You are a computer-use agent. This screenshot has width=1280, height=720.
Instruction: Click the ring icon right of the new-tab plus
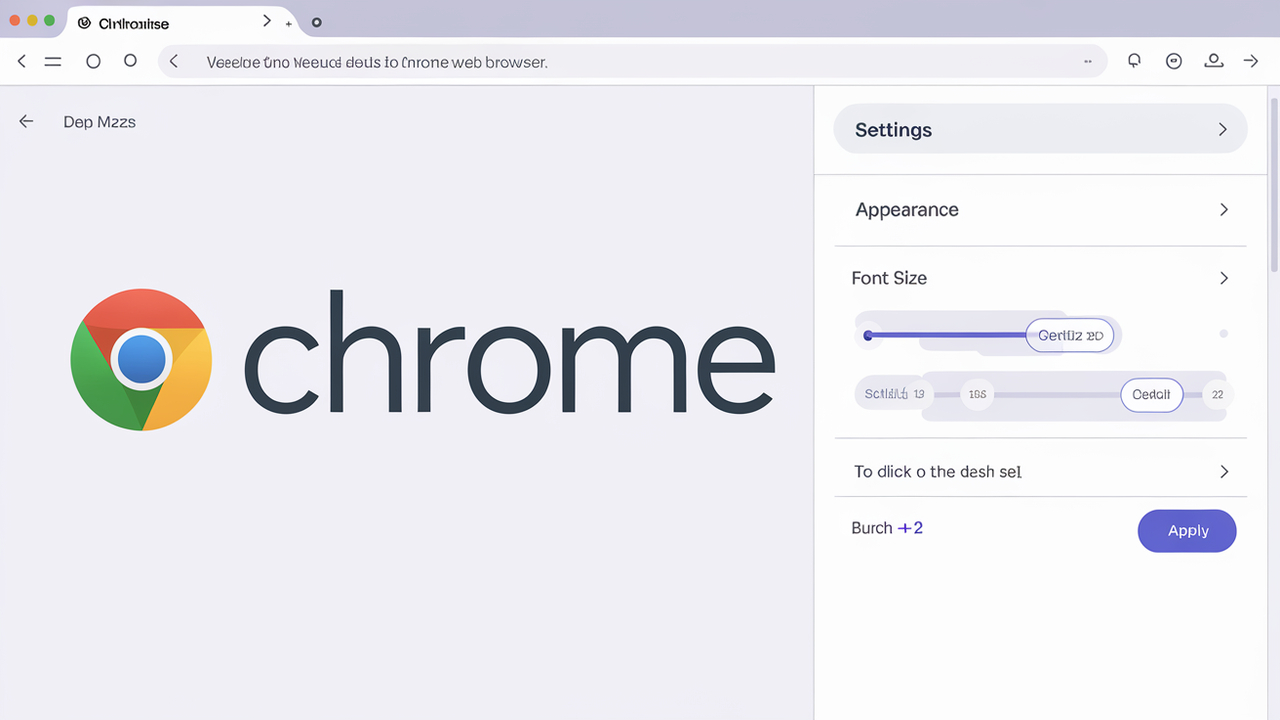tap(316, 22)
